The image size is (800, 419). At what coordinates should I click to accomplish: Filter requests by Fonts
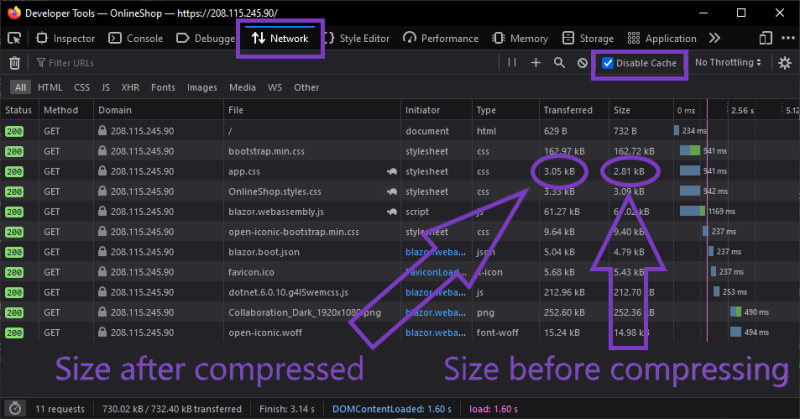pos(163,87)
